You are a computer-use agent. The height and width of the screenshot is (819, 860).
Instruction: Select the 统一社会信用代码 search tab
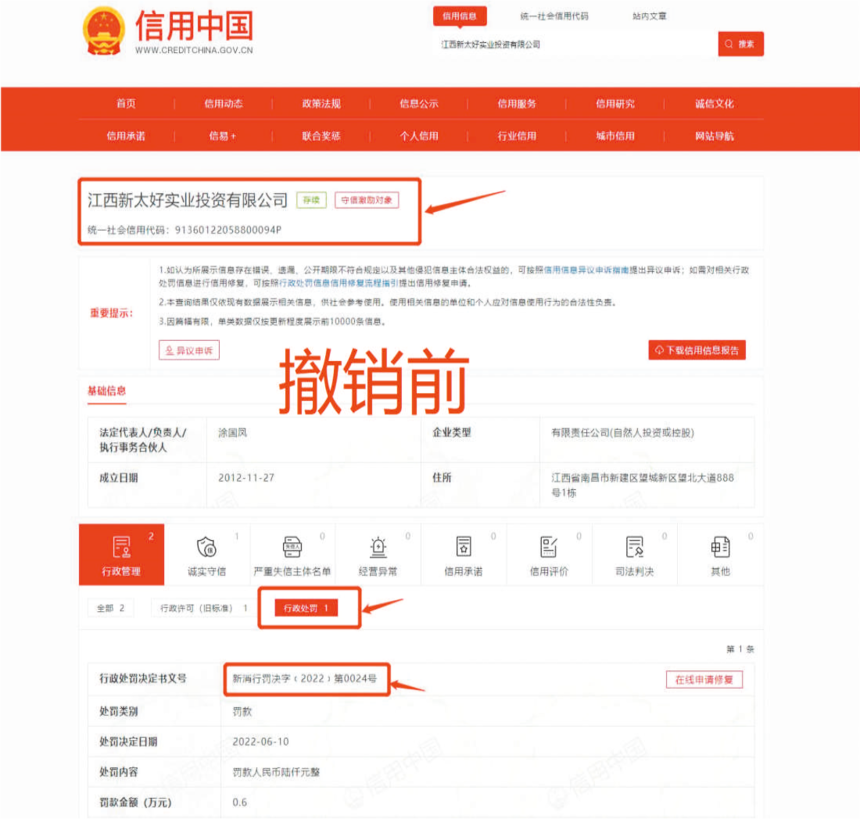pos(554,16)
